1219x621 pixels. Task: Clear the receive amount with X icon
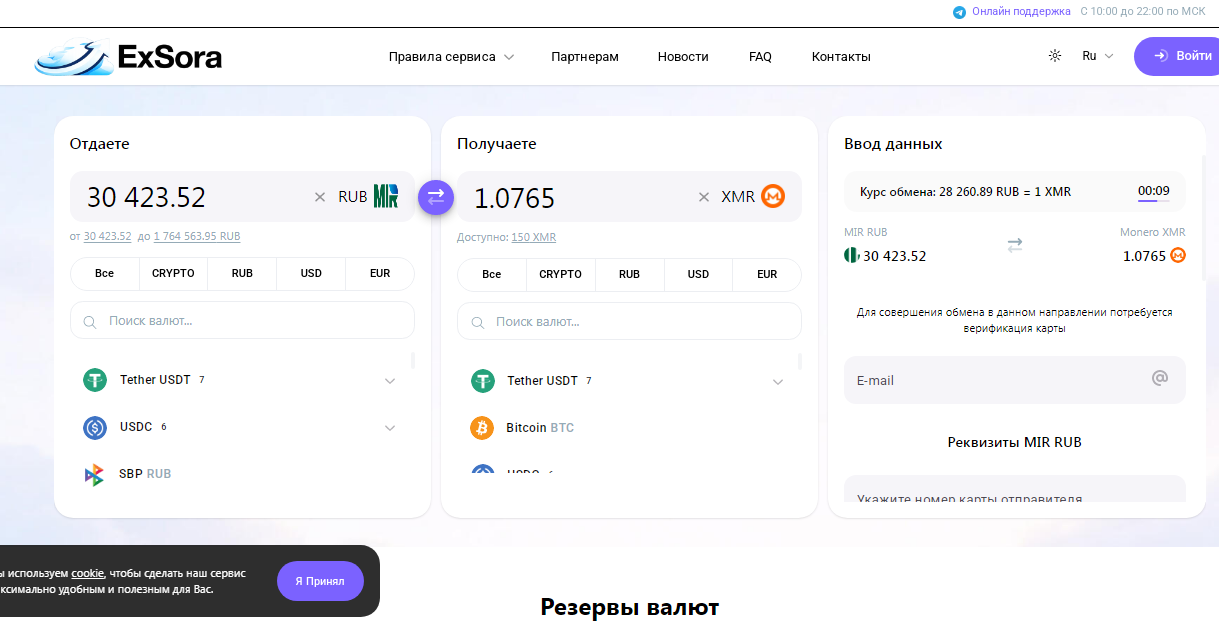point(704,197)
